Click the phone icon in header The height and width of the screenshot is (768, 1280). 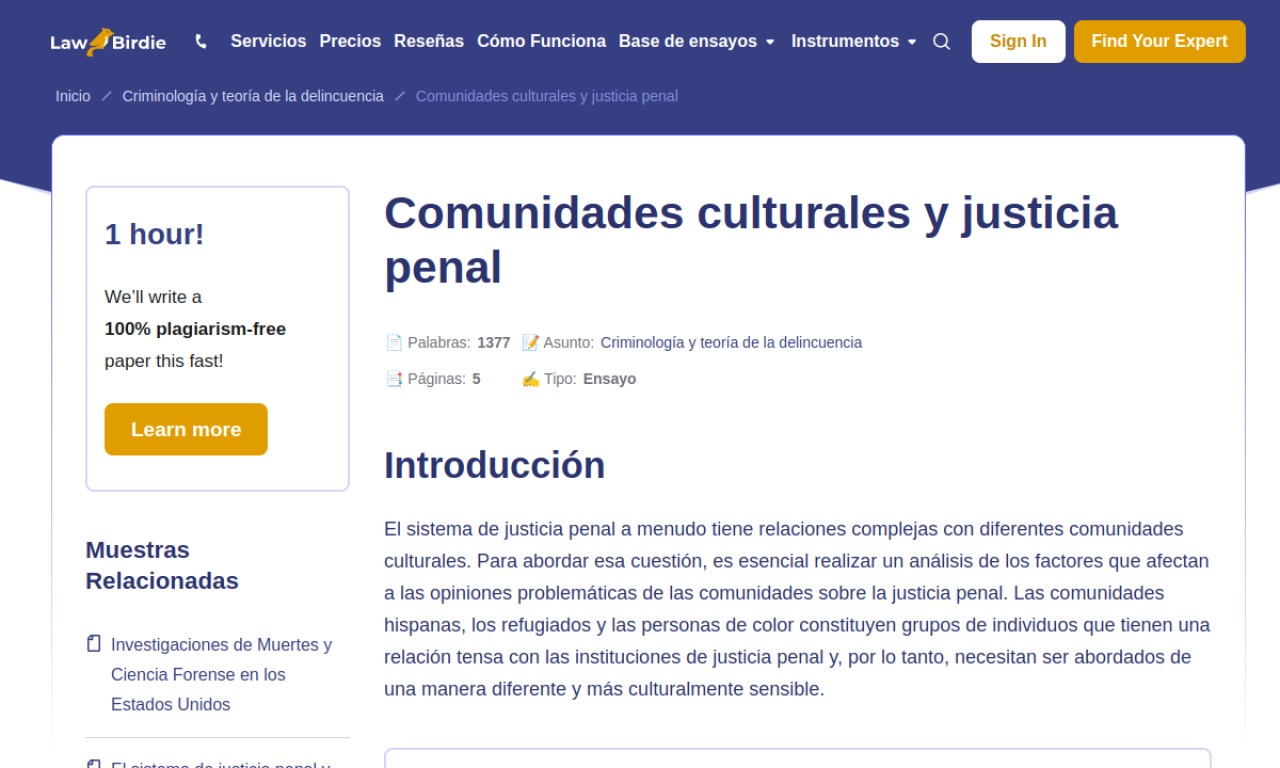201,41
